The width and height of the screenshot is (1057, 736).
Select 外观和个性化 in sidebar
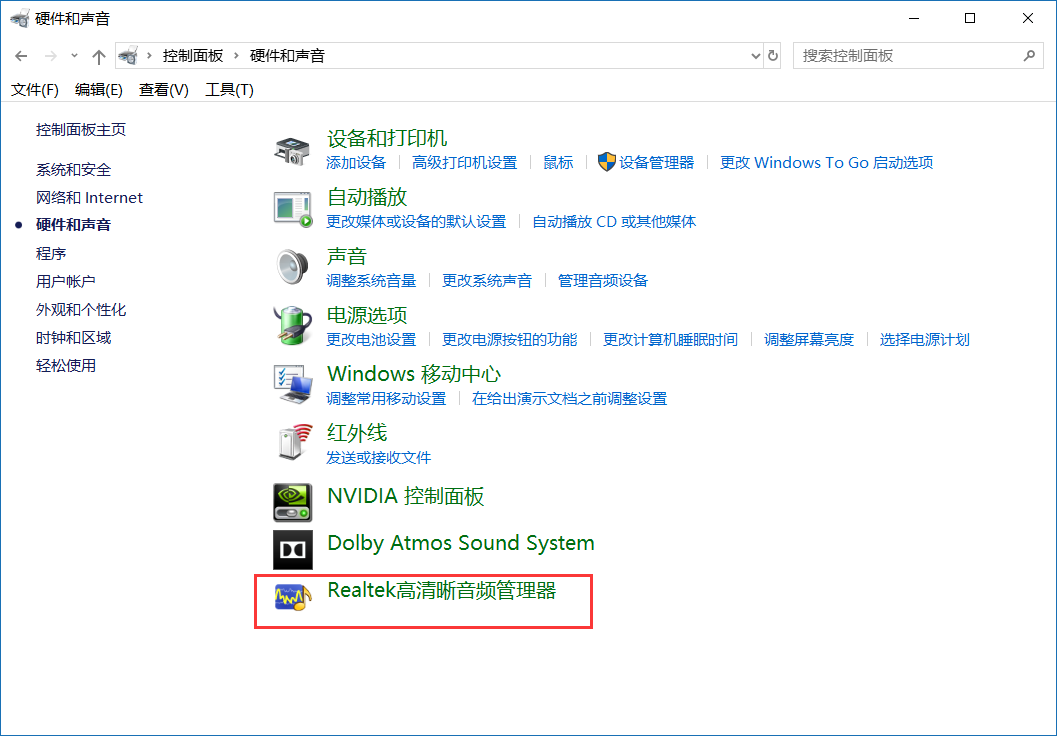(x=81, y=309)
